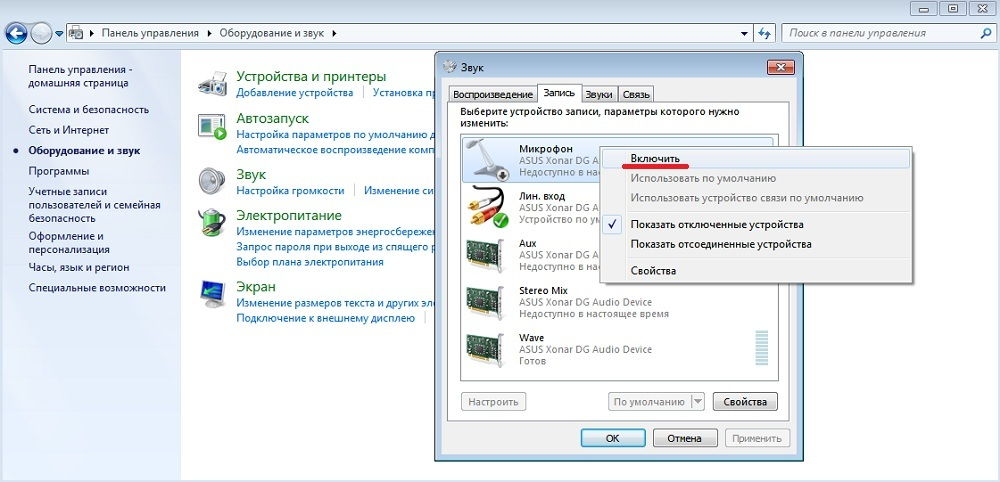
Task: Click the Sound (Звук) speaker icon
Action: tap(212, 181)
